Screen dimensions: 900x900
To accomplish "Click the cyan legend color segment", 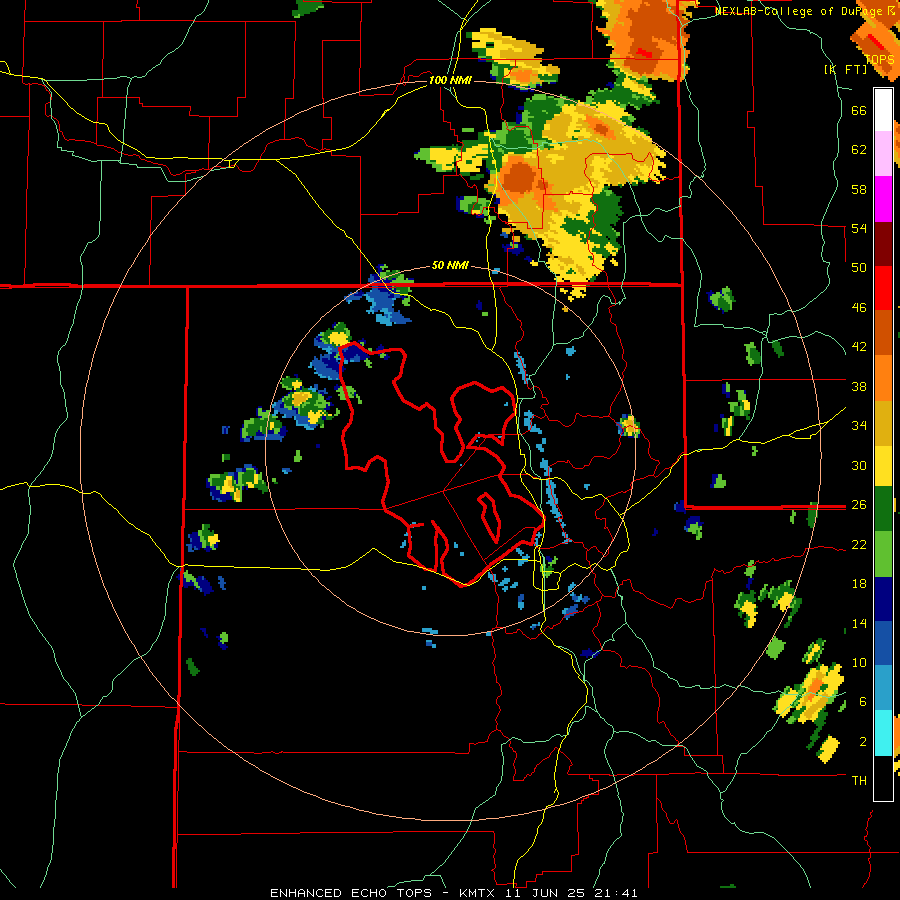I will pos(883,733).
